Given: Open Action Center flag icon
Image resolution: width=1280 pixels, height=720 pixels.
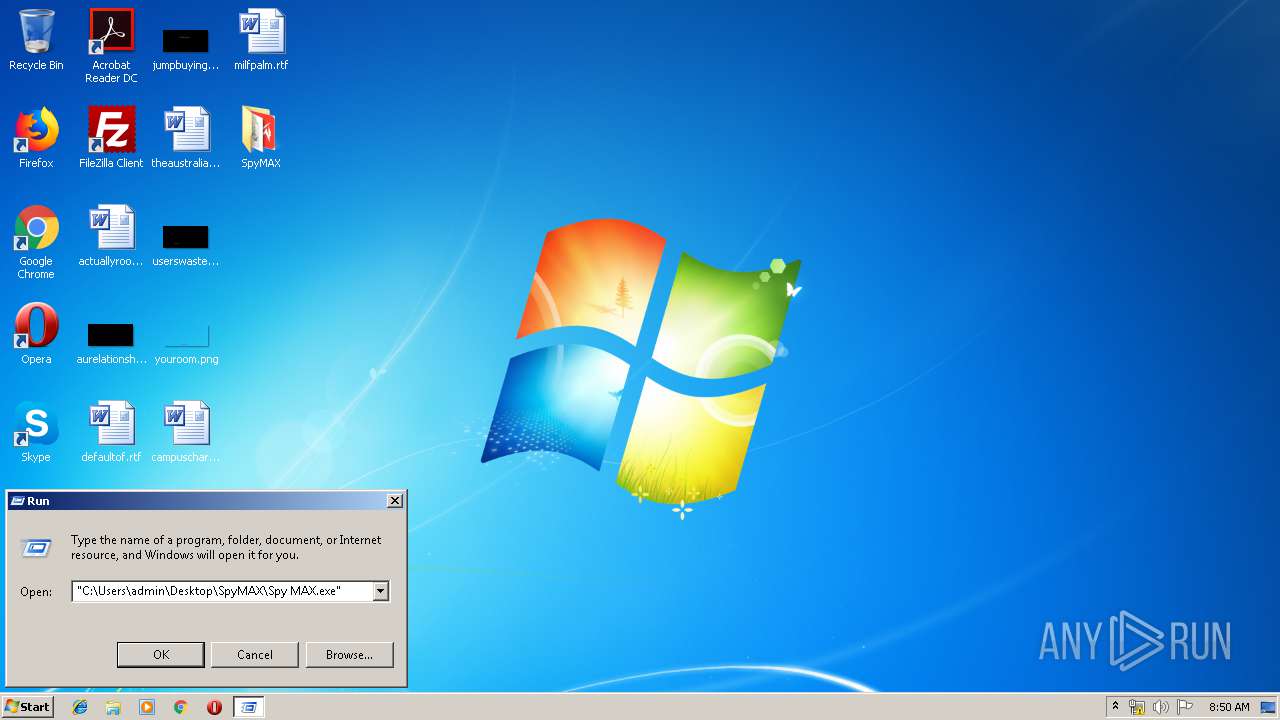Looking at the screenshot, I should [x=1185, y=707].
